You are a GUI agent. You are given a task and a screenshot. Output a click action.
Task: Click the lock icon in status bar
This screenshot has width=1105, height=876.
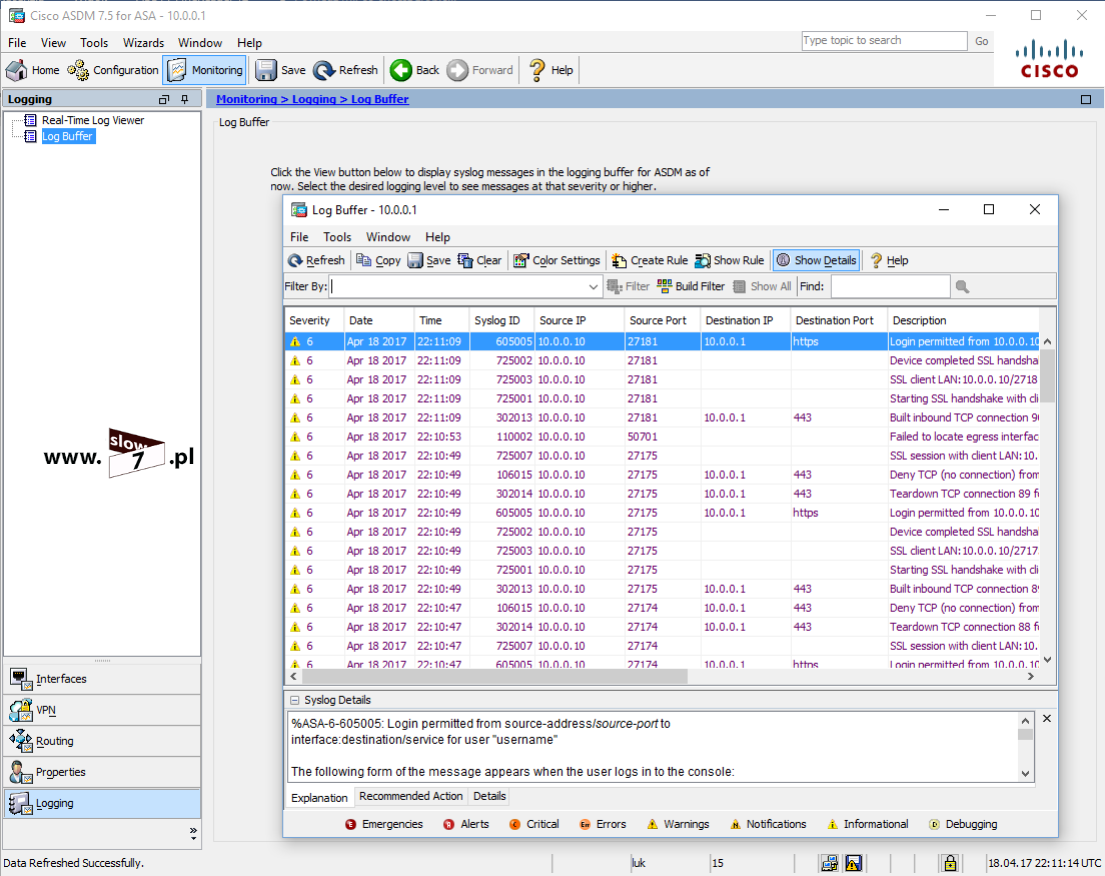tap(950, 863)
